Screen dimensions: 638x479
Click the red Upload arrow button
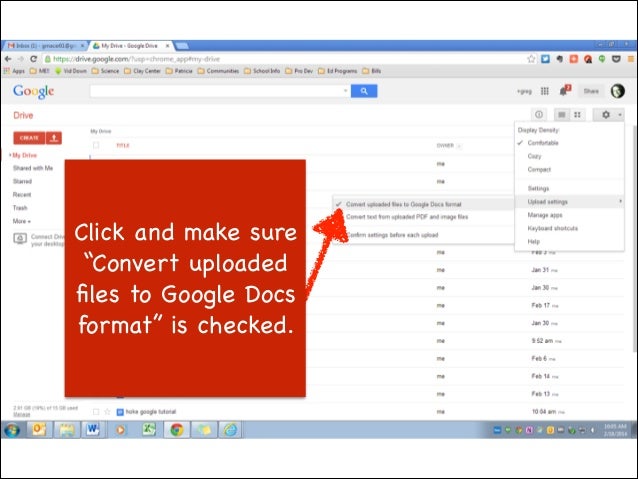pyautogui.click(x=54, y=138)
